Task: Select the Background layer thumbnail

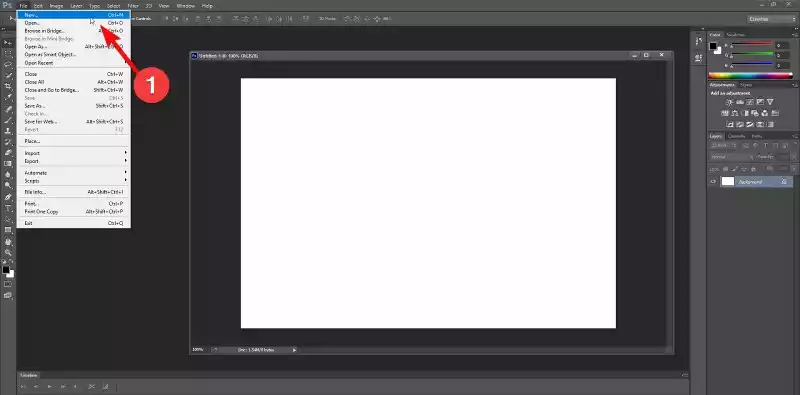Action: click(x=728, y=182)
